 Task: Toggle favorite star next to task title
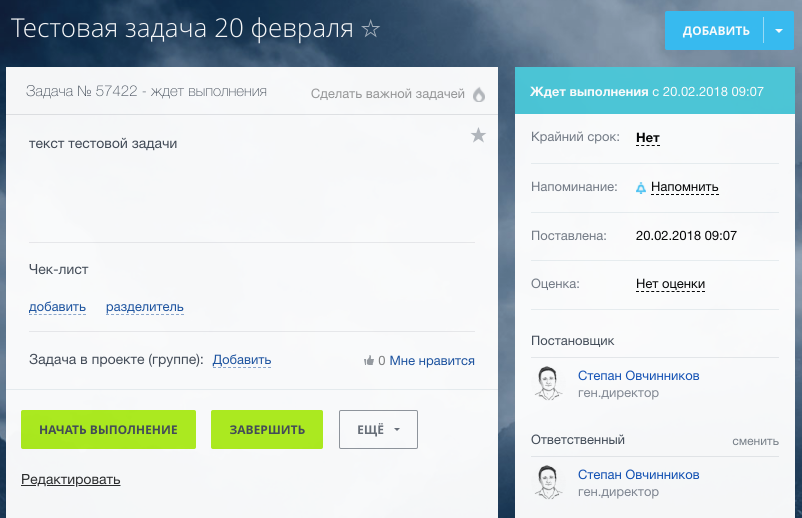coord(370,29)
